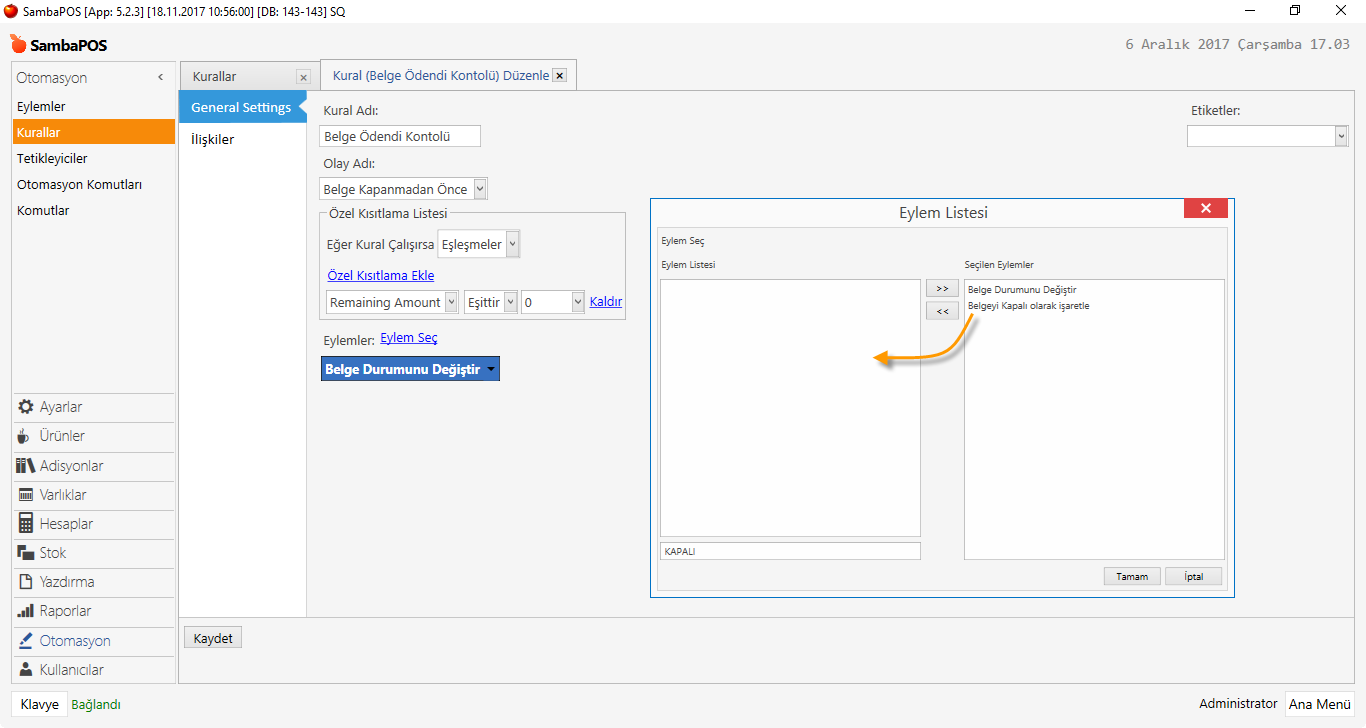Open Kullanıcılar user icon section

pyautogui.click(x=26, y=670)
